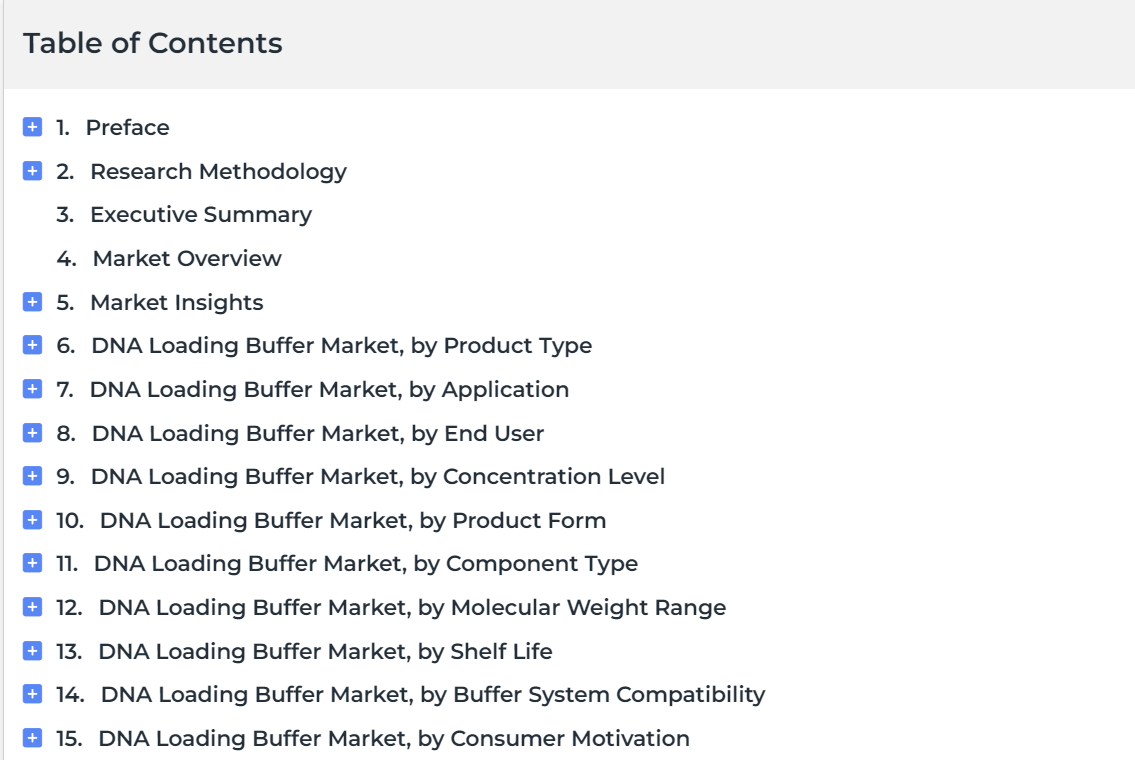Click plus icon next to by Application
This screenshot has height=760, width=1135.
click(33, 389)
